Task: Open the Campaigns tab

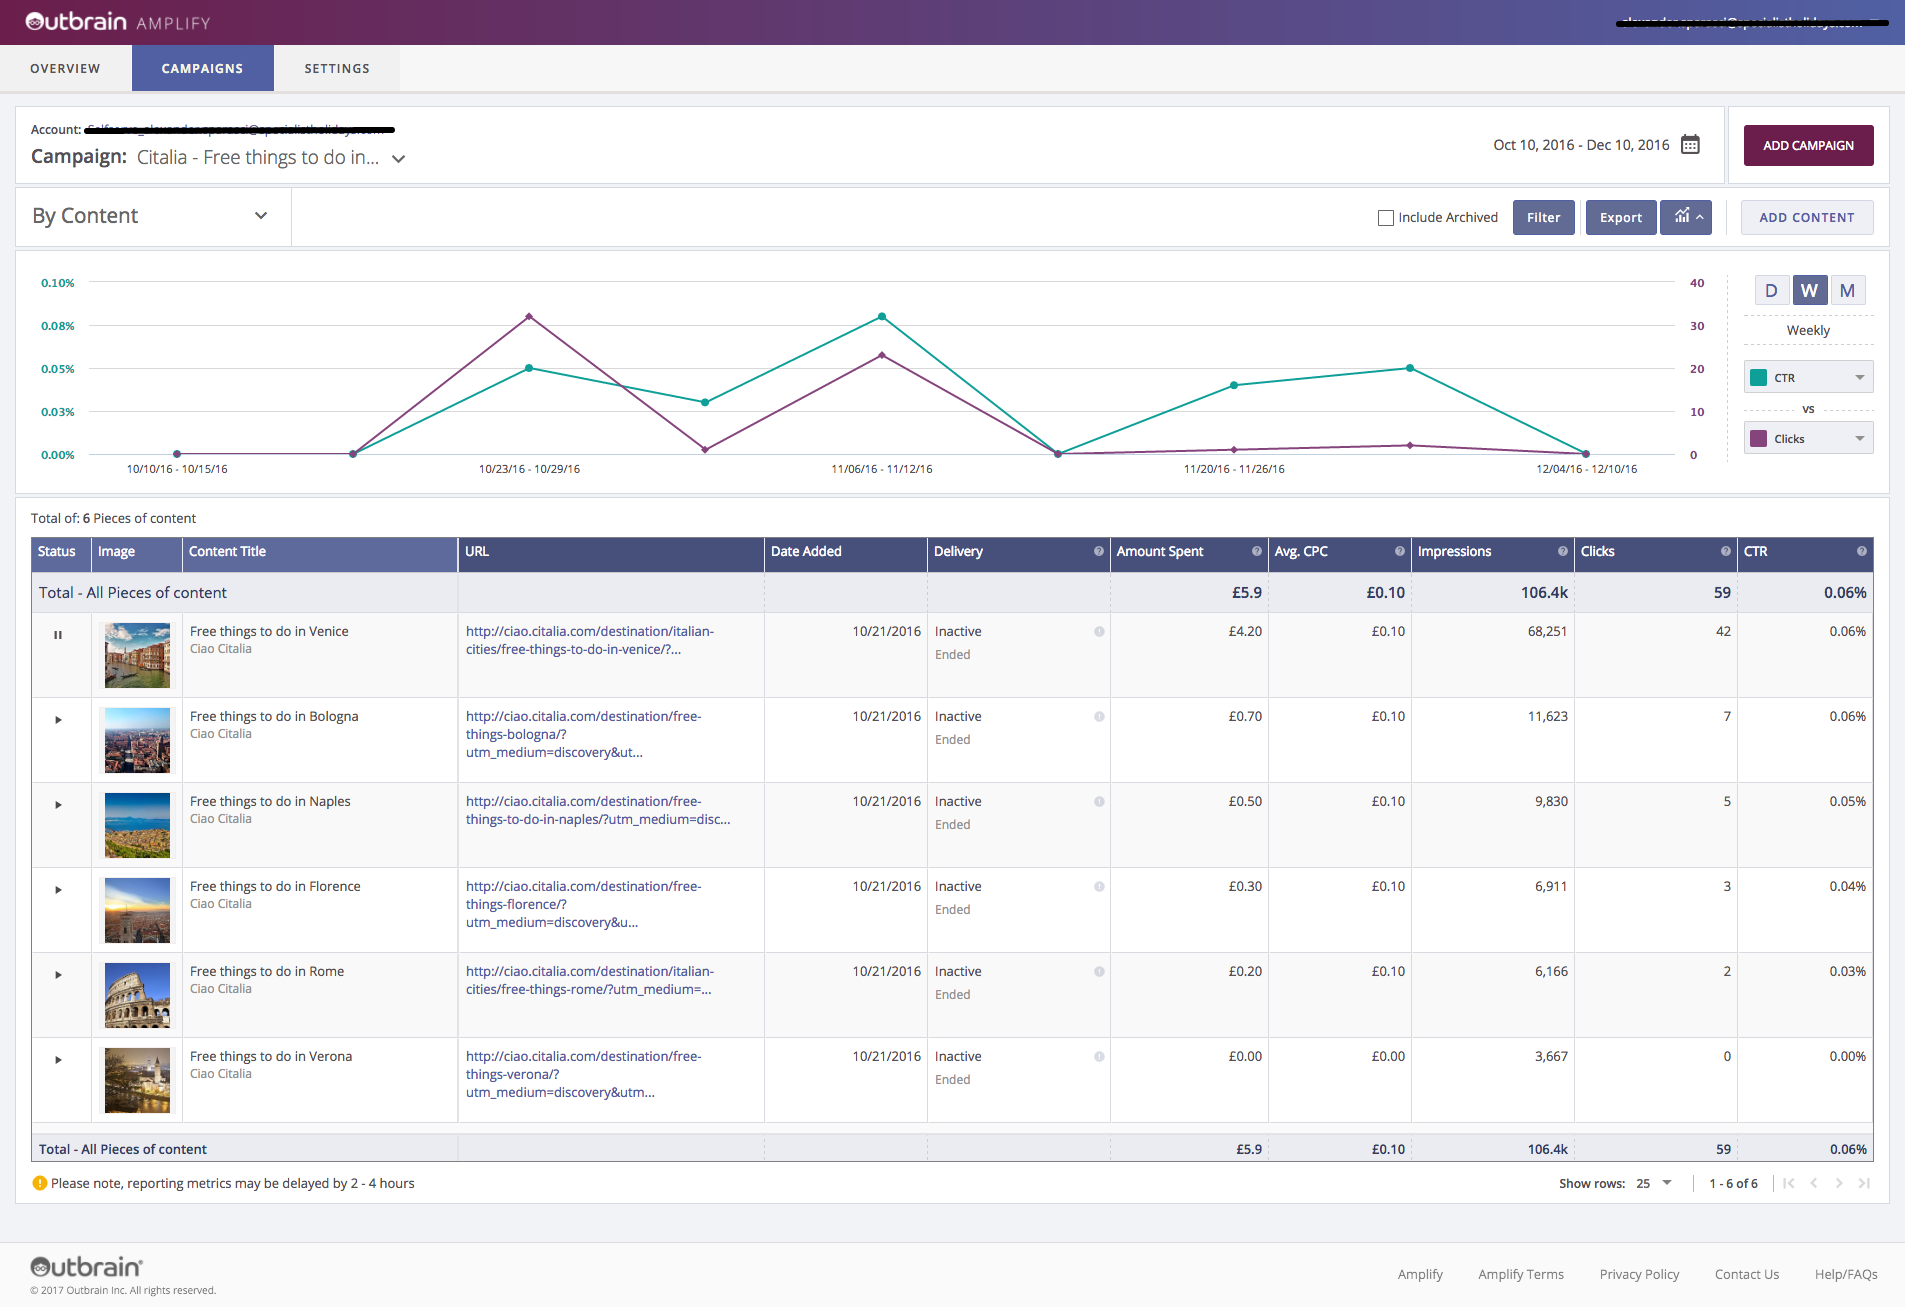Action: tap(203, 68)
